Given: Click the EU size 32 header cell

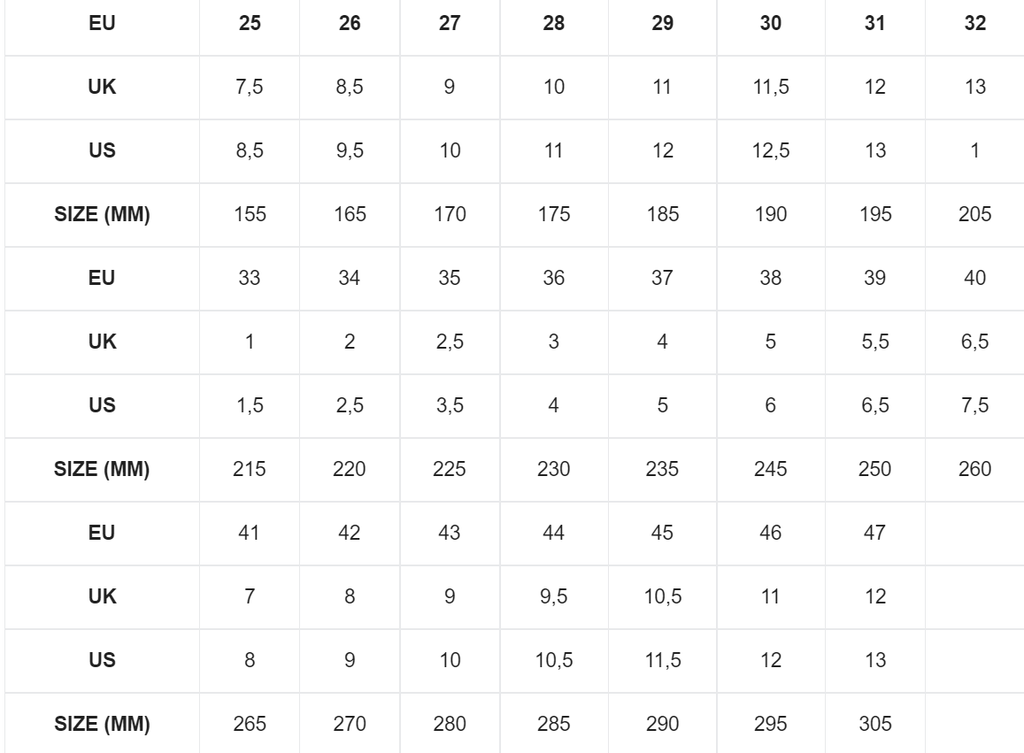Looking at the screenshot, I should [975, 24].
